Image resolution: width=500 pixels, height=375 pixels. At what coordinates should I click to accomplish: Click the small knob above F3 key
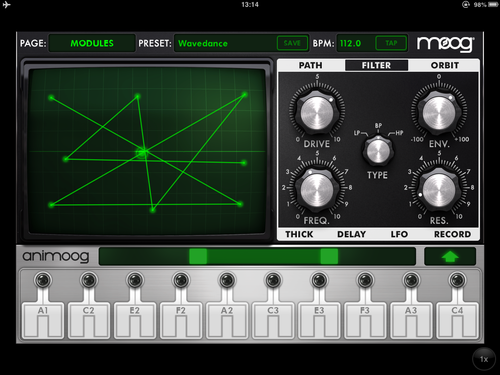(x=365, y=280)
